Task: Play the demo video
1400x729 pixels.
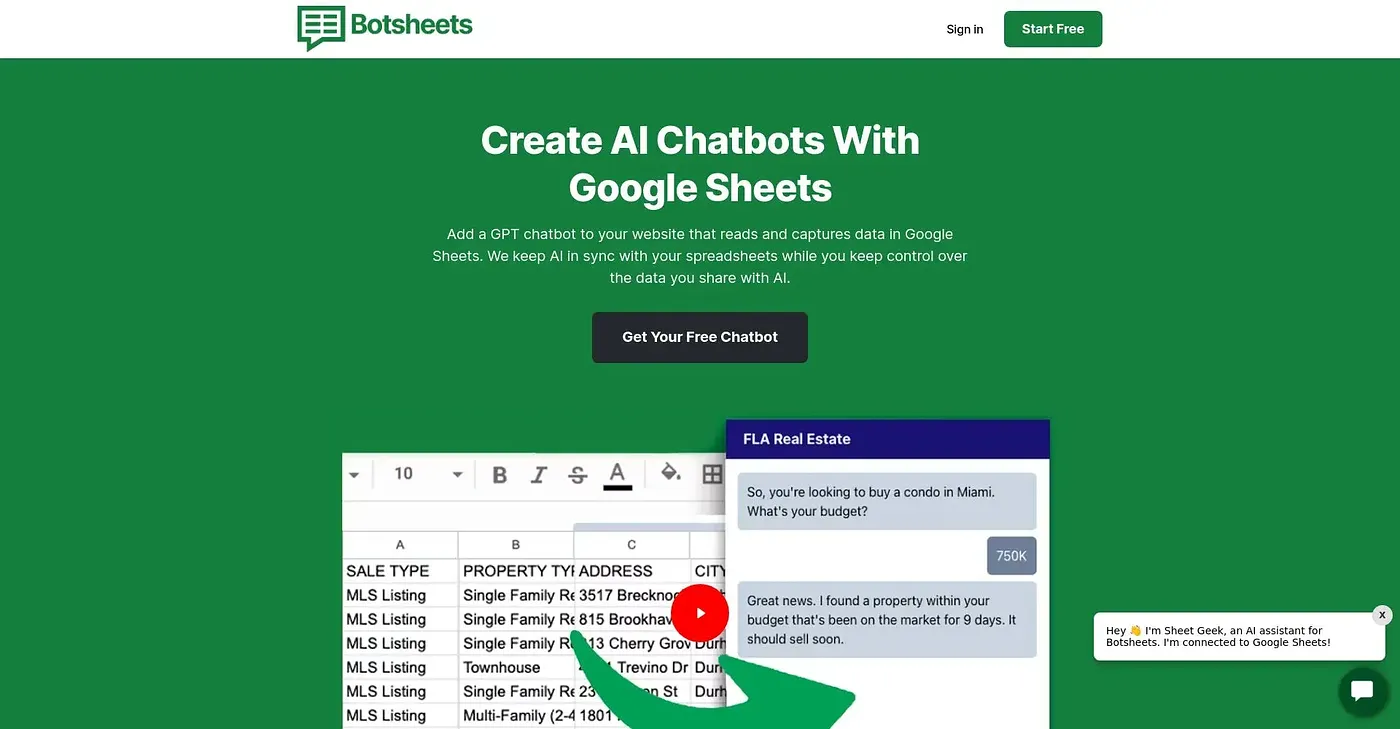Action: tap(700, 613)
